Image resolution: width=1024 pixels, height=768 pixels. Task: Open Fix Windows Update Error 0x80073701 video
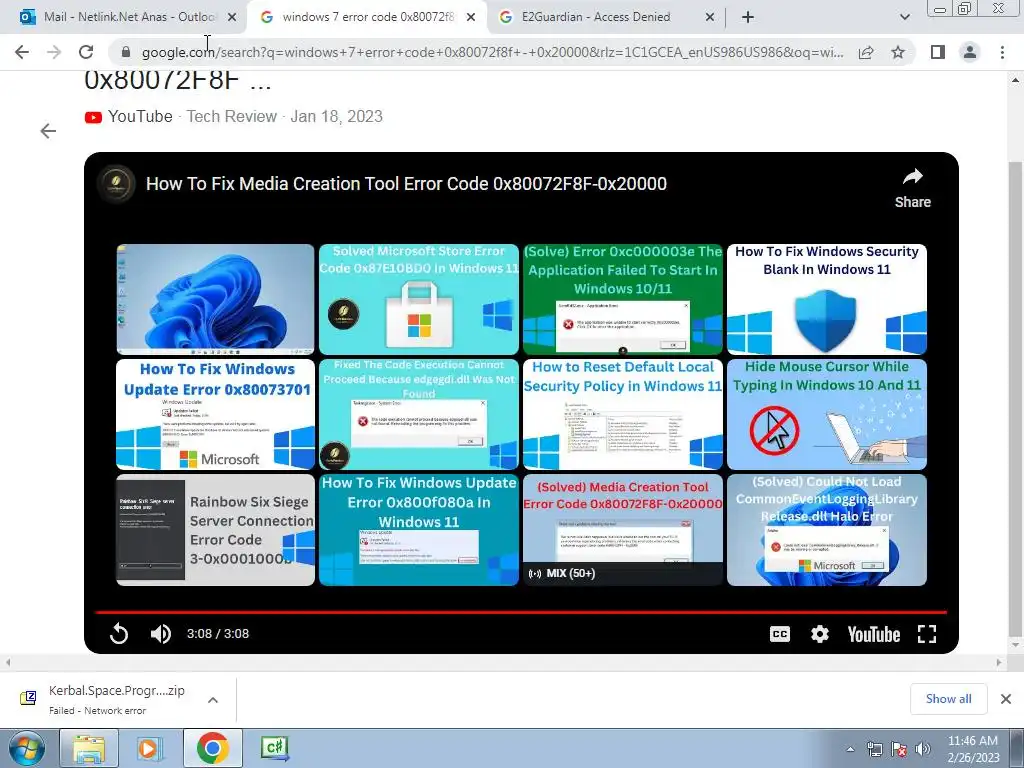pyautogui.click(x=216, y=414)
